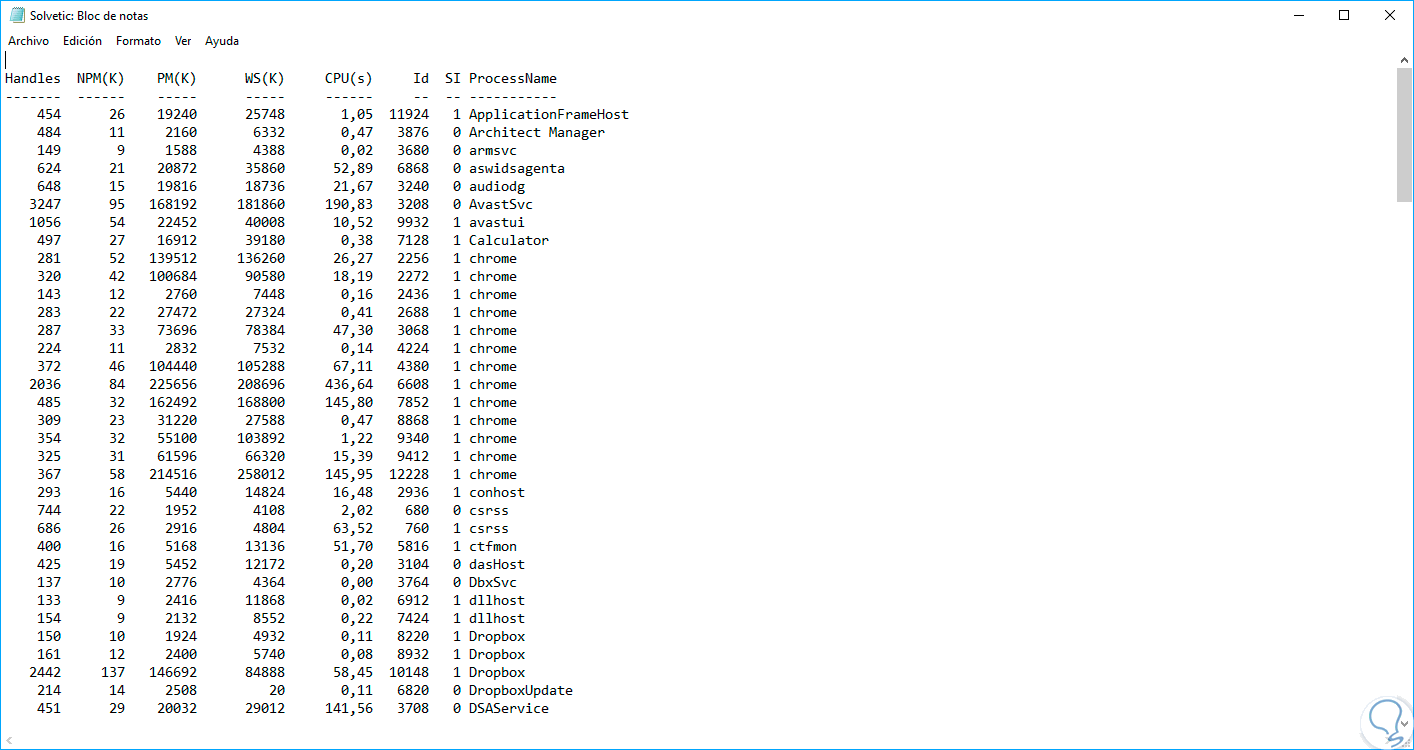Click the Notepad icon in the title bar
Image resolution: width=1414 pixels, height=750 pixels.
16,15
